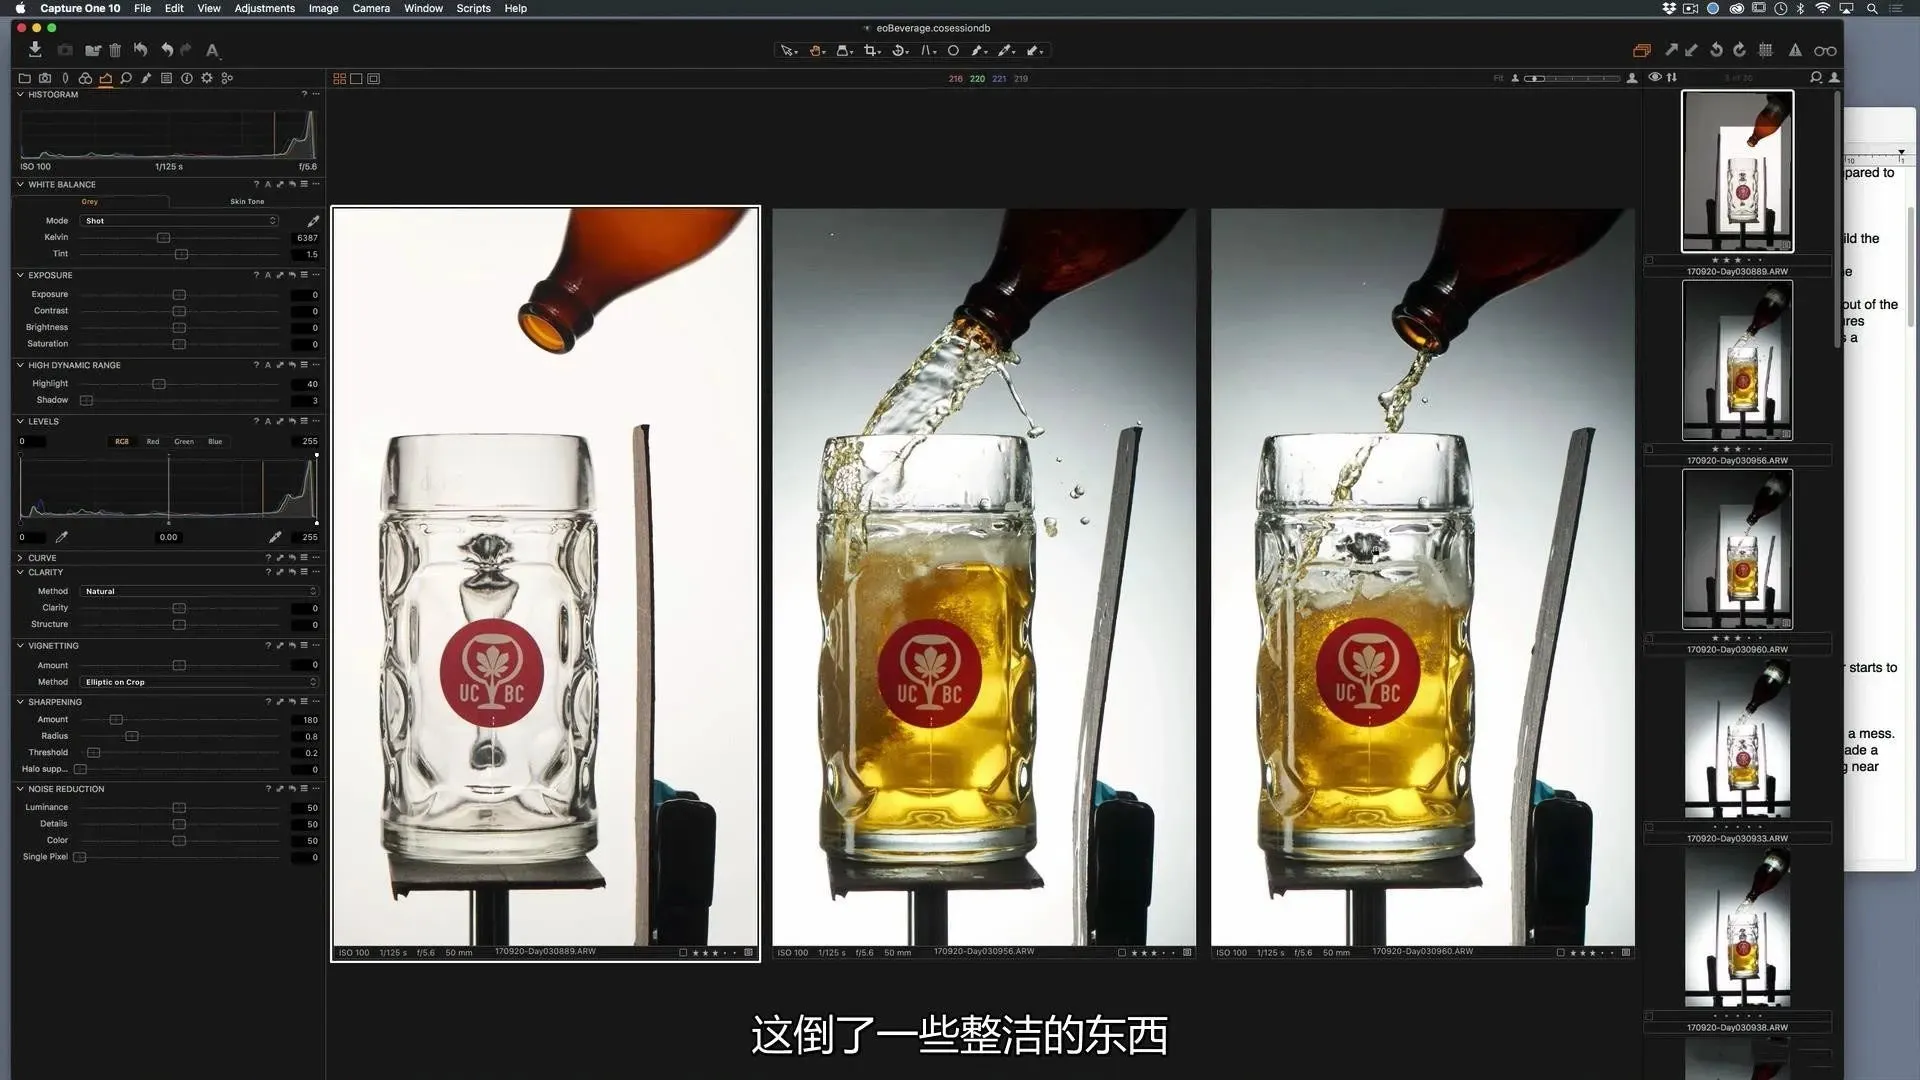Image resolution: width=1920 pixels, height=1080 pixels.
Task: Switch to the Skin Tone tab
Action: (x=247, y=201)
